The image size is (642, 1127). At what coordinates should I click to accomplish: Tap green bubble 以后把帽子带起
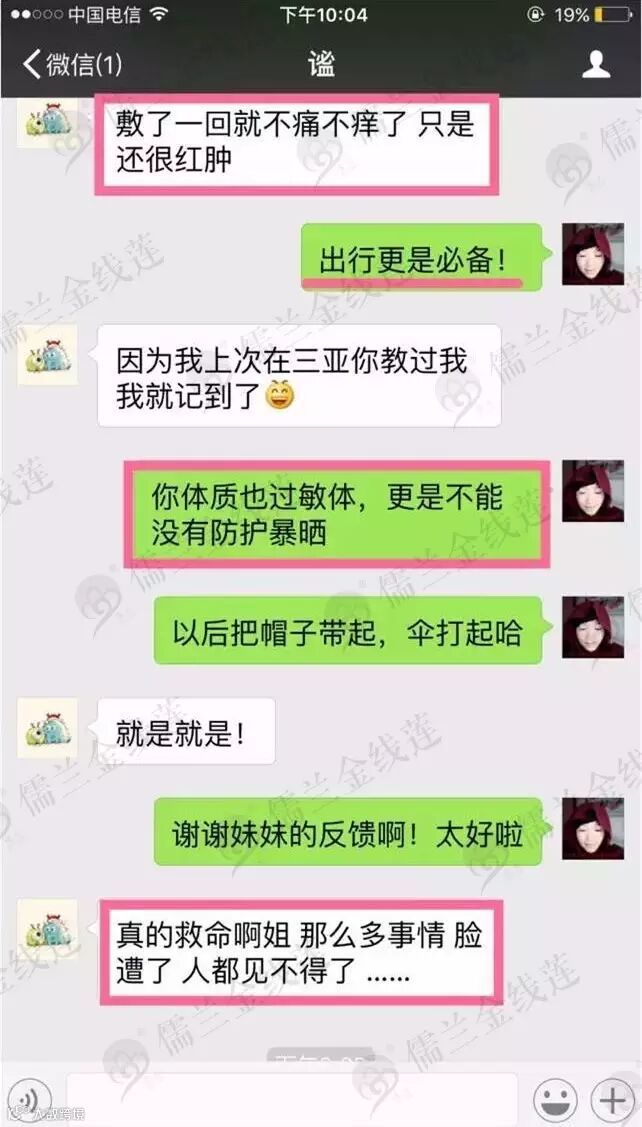348,630
